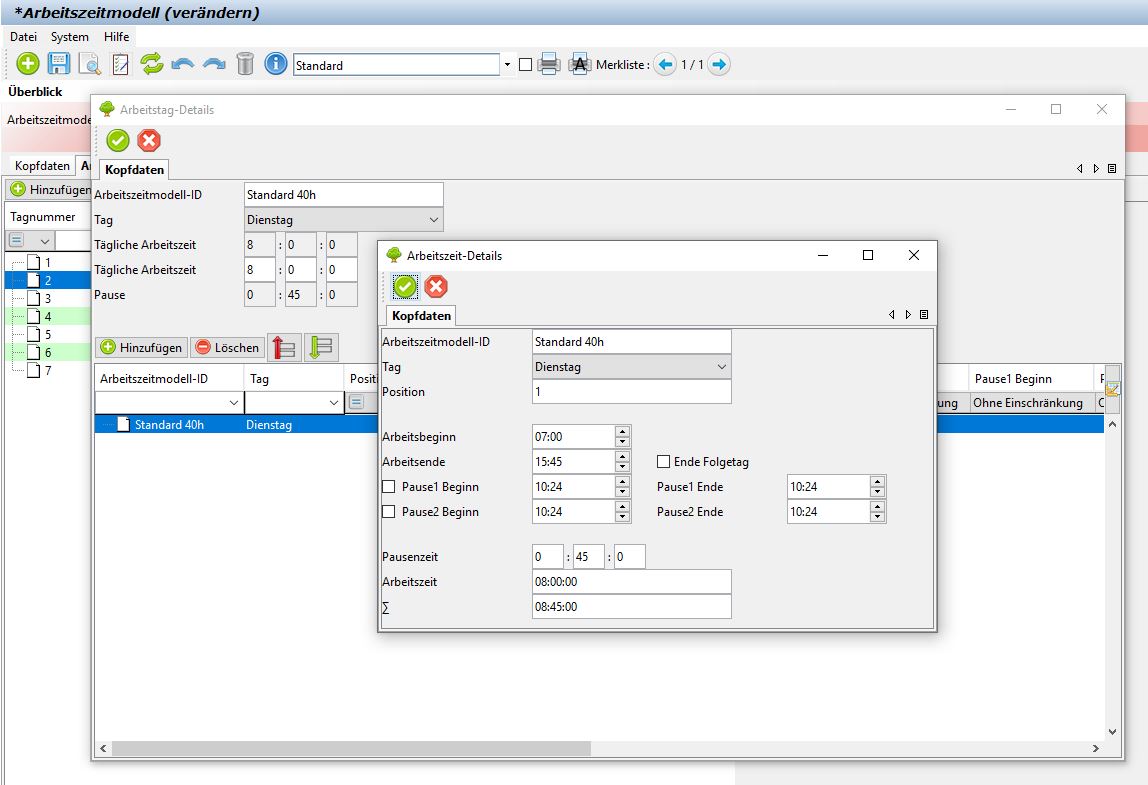Toggle the Pause1 Beginn checkbox
The image size is (1148, 785).
(x=389, y=487)
